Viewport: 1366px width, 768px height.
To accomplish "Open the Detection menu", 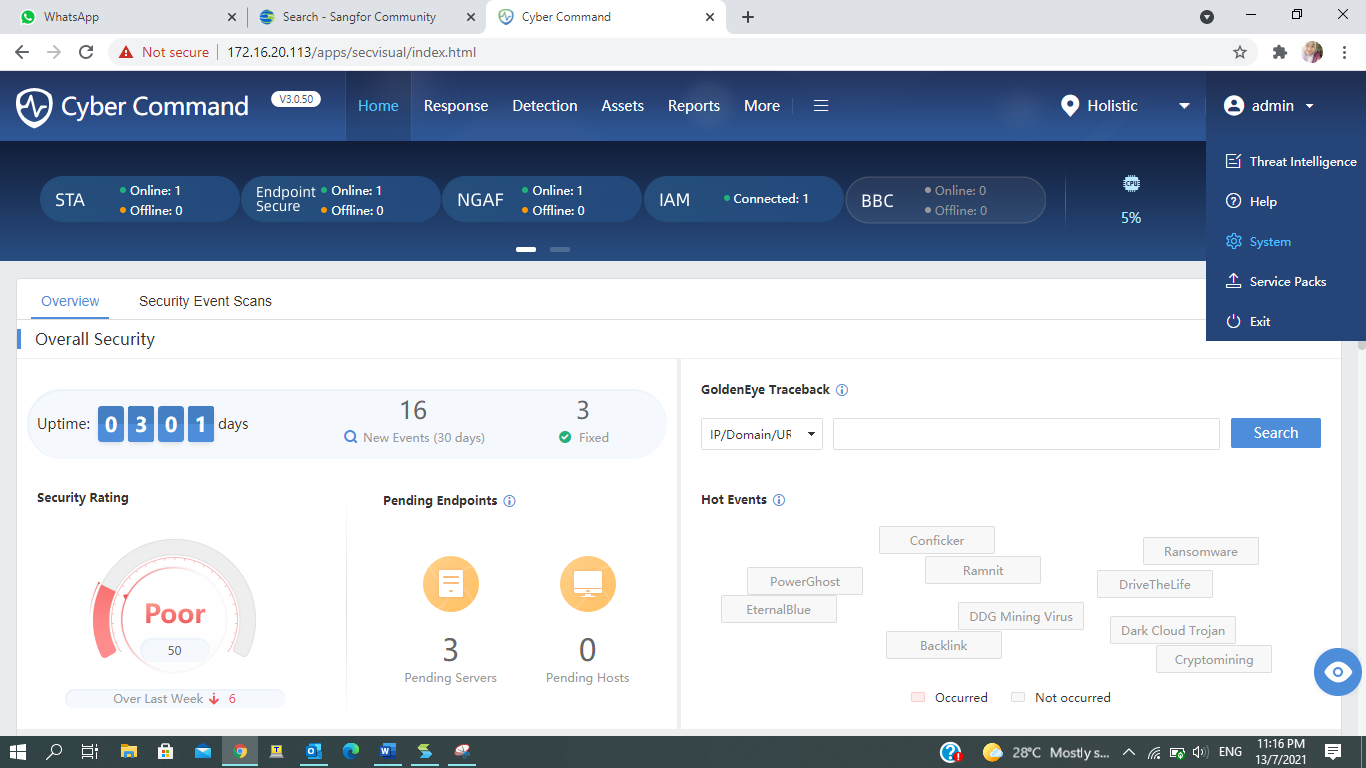I will tap(545, 106).
